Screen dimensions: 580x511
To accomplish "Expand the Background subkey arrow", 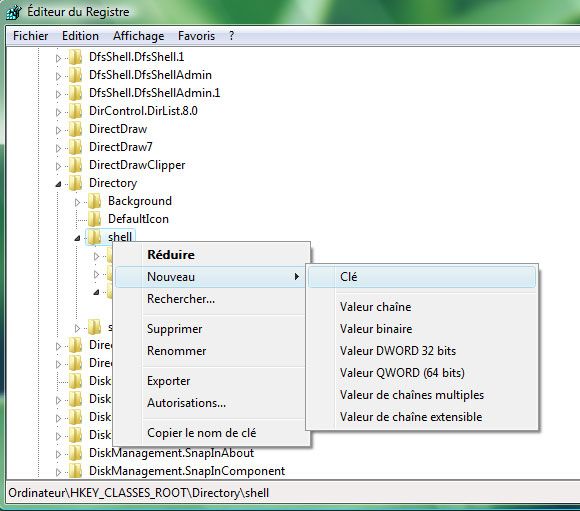I will click(x=77, y=202).
